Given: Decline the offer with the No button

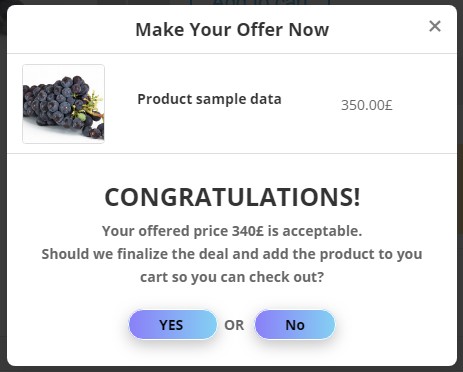Looking at the screenshot, I should 295,325.
